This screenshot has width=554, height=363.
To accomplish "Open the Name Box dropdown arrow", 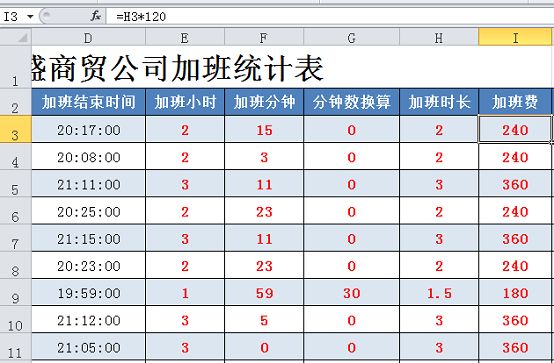I will tap(30, 17).
